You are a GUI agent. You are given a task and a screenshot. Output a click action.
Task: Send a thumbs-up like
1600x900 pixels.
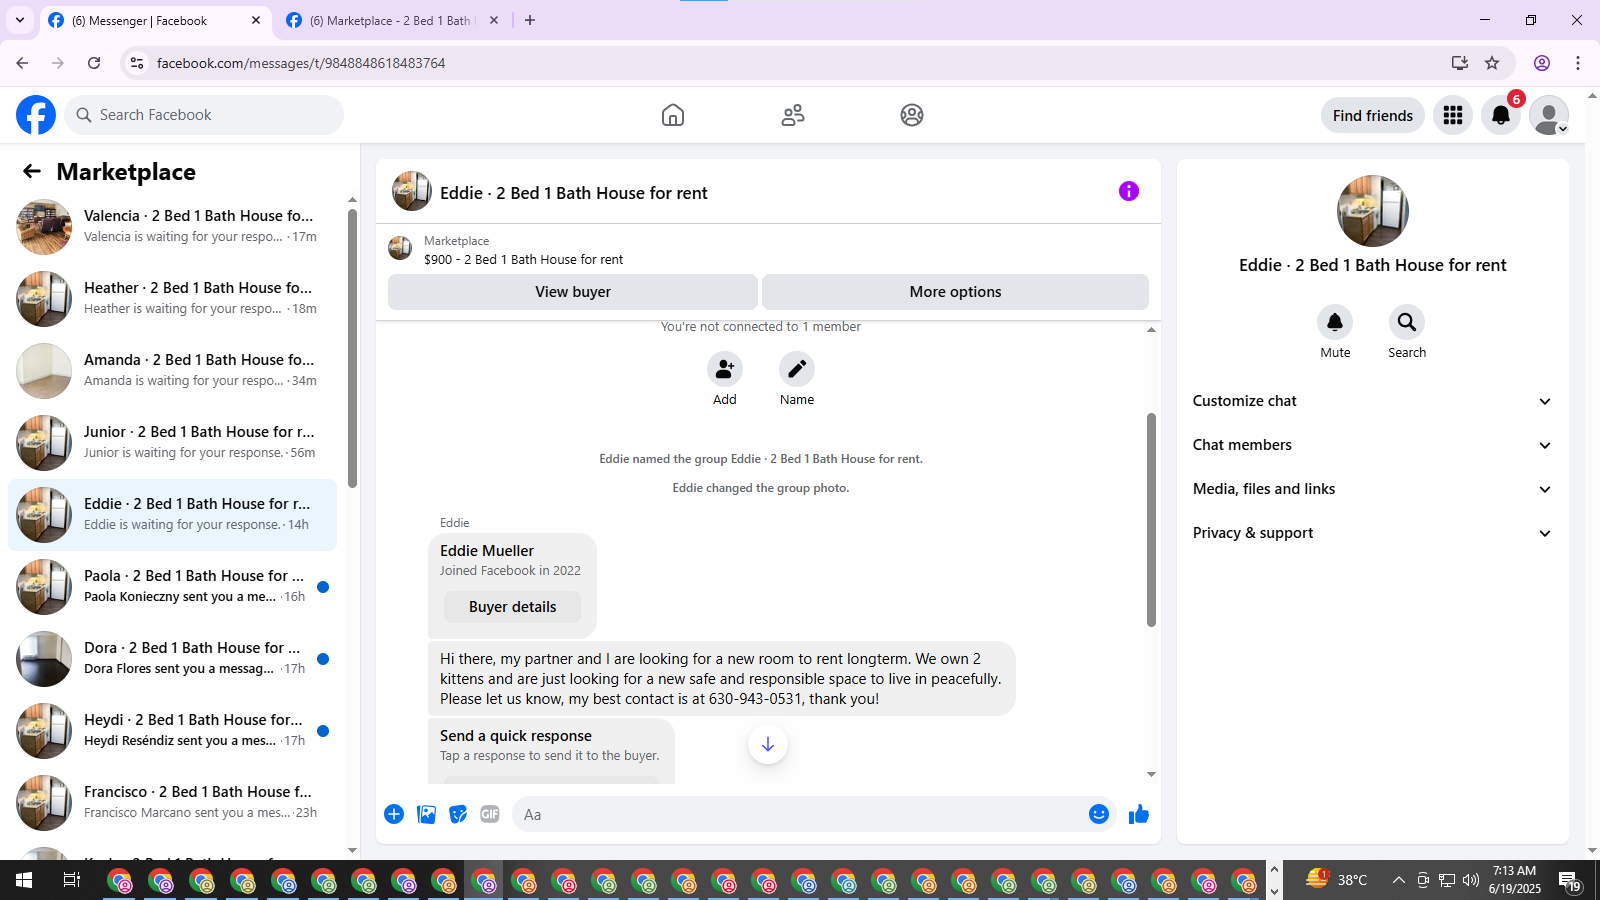[x=1139, y=814]
